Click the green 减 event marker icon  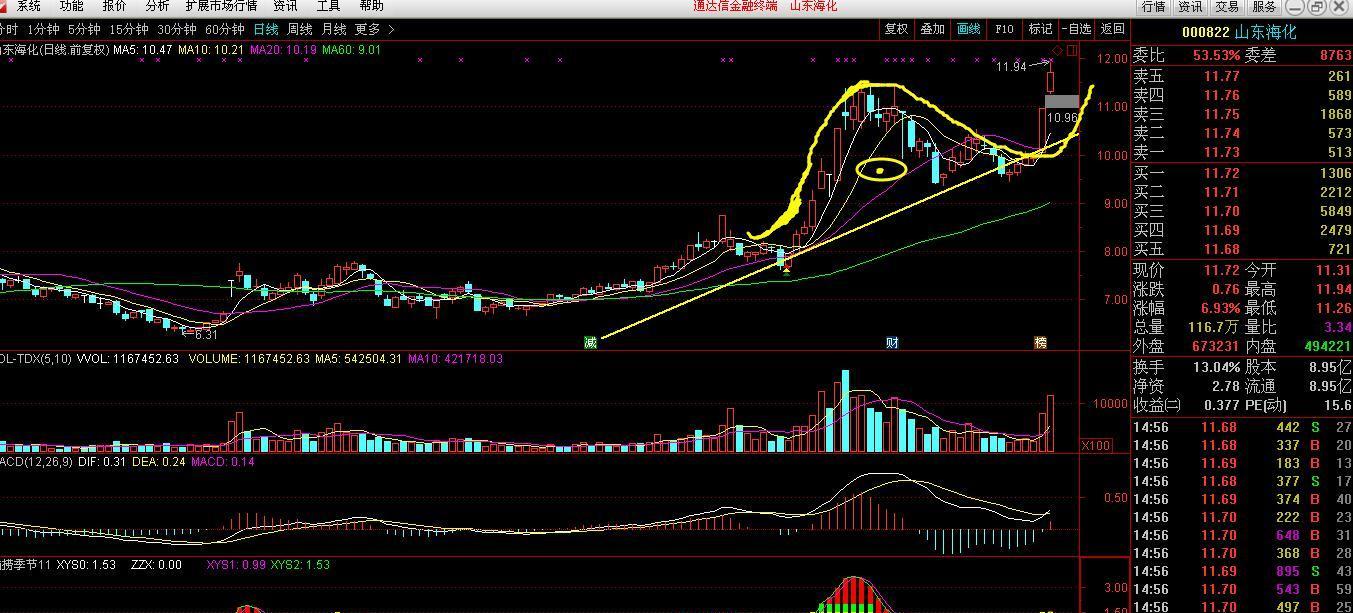click(x=590, y=343)
